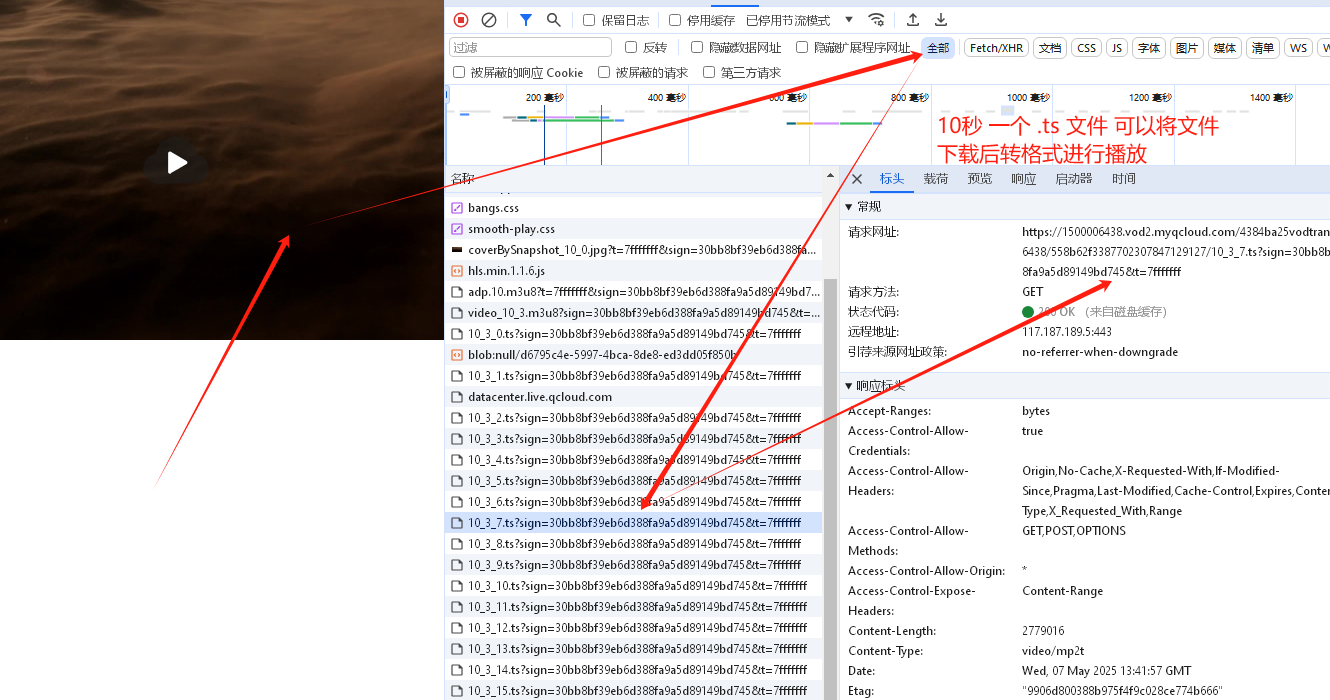Filter by 图片 type

[1187, 48]
